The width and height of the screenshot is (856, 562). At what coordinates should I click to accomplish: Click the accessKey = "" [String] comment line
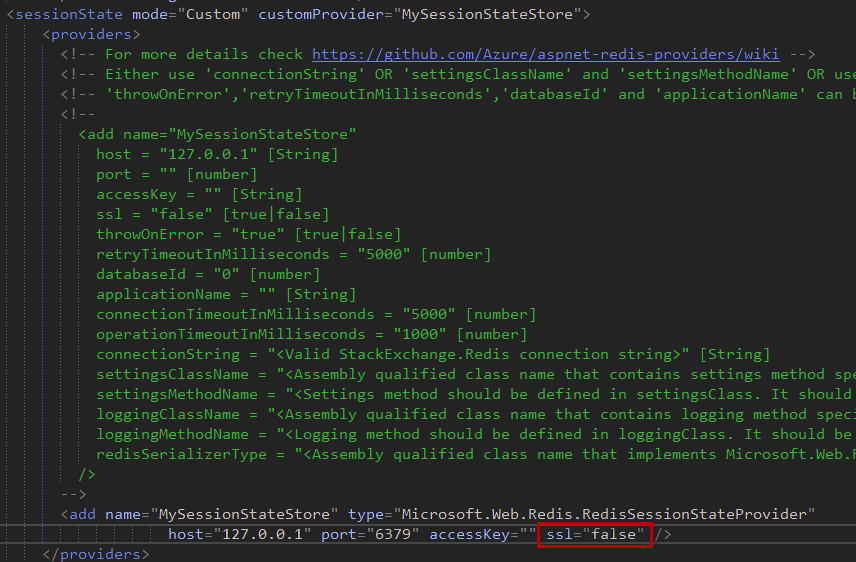click(199, 194)
